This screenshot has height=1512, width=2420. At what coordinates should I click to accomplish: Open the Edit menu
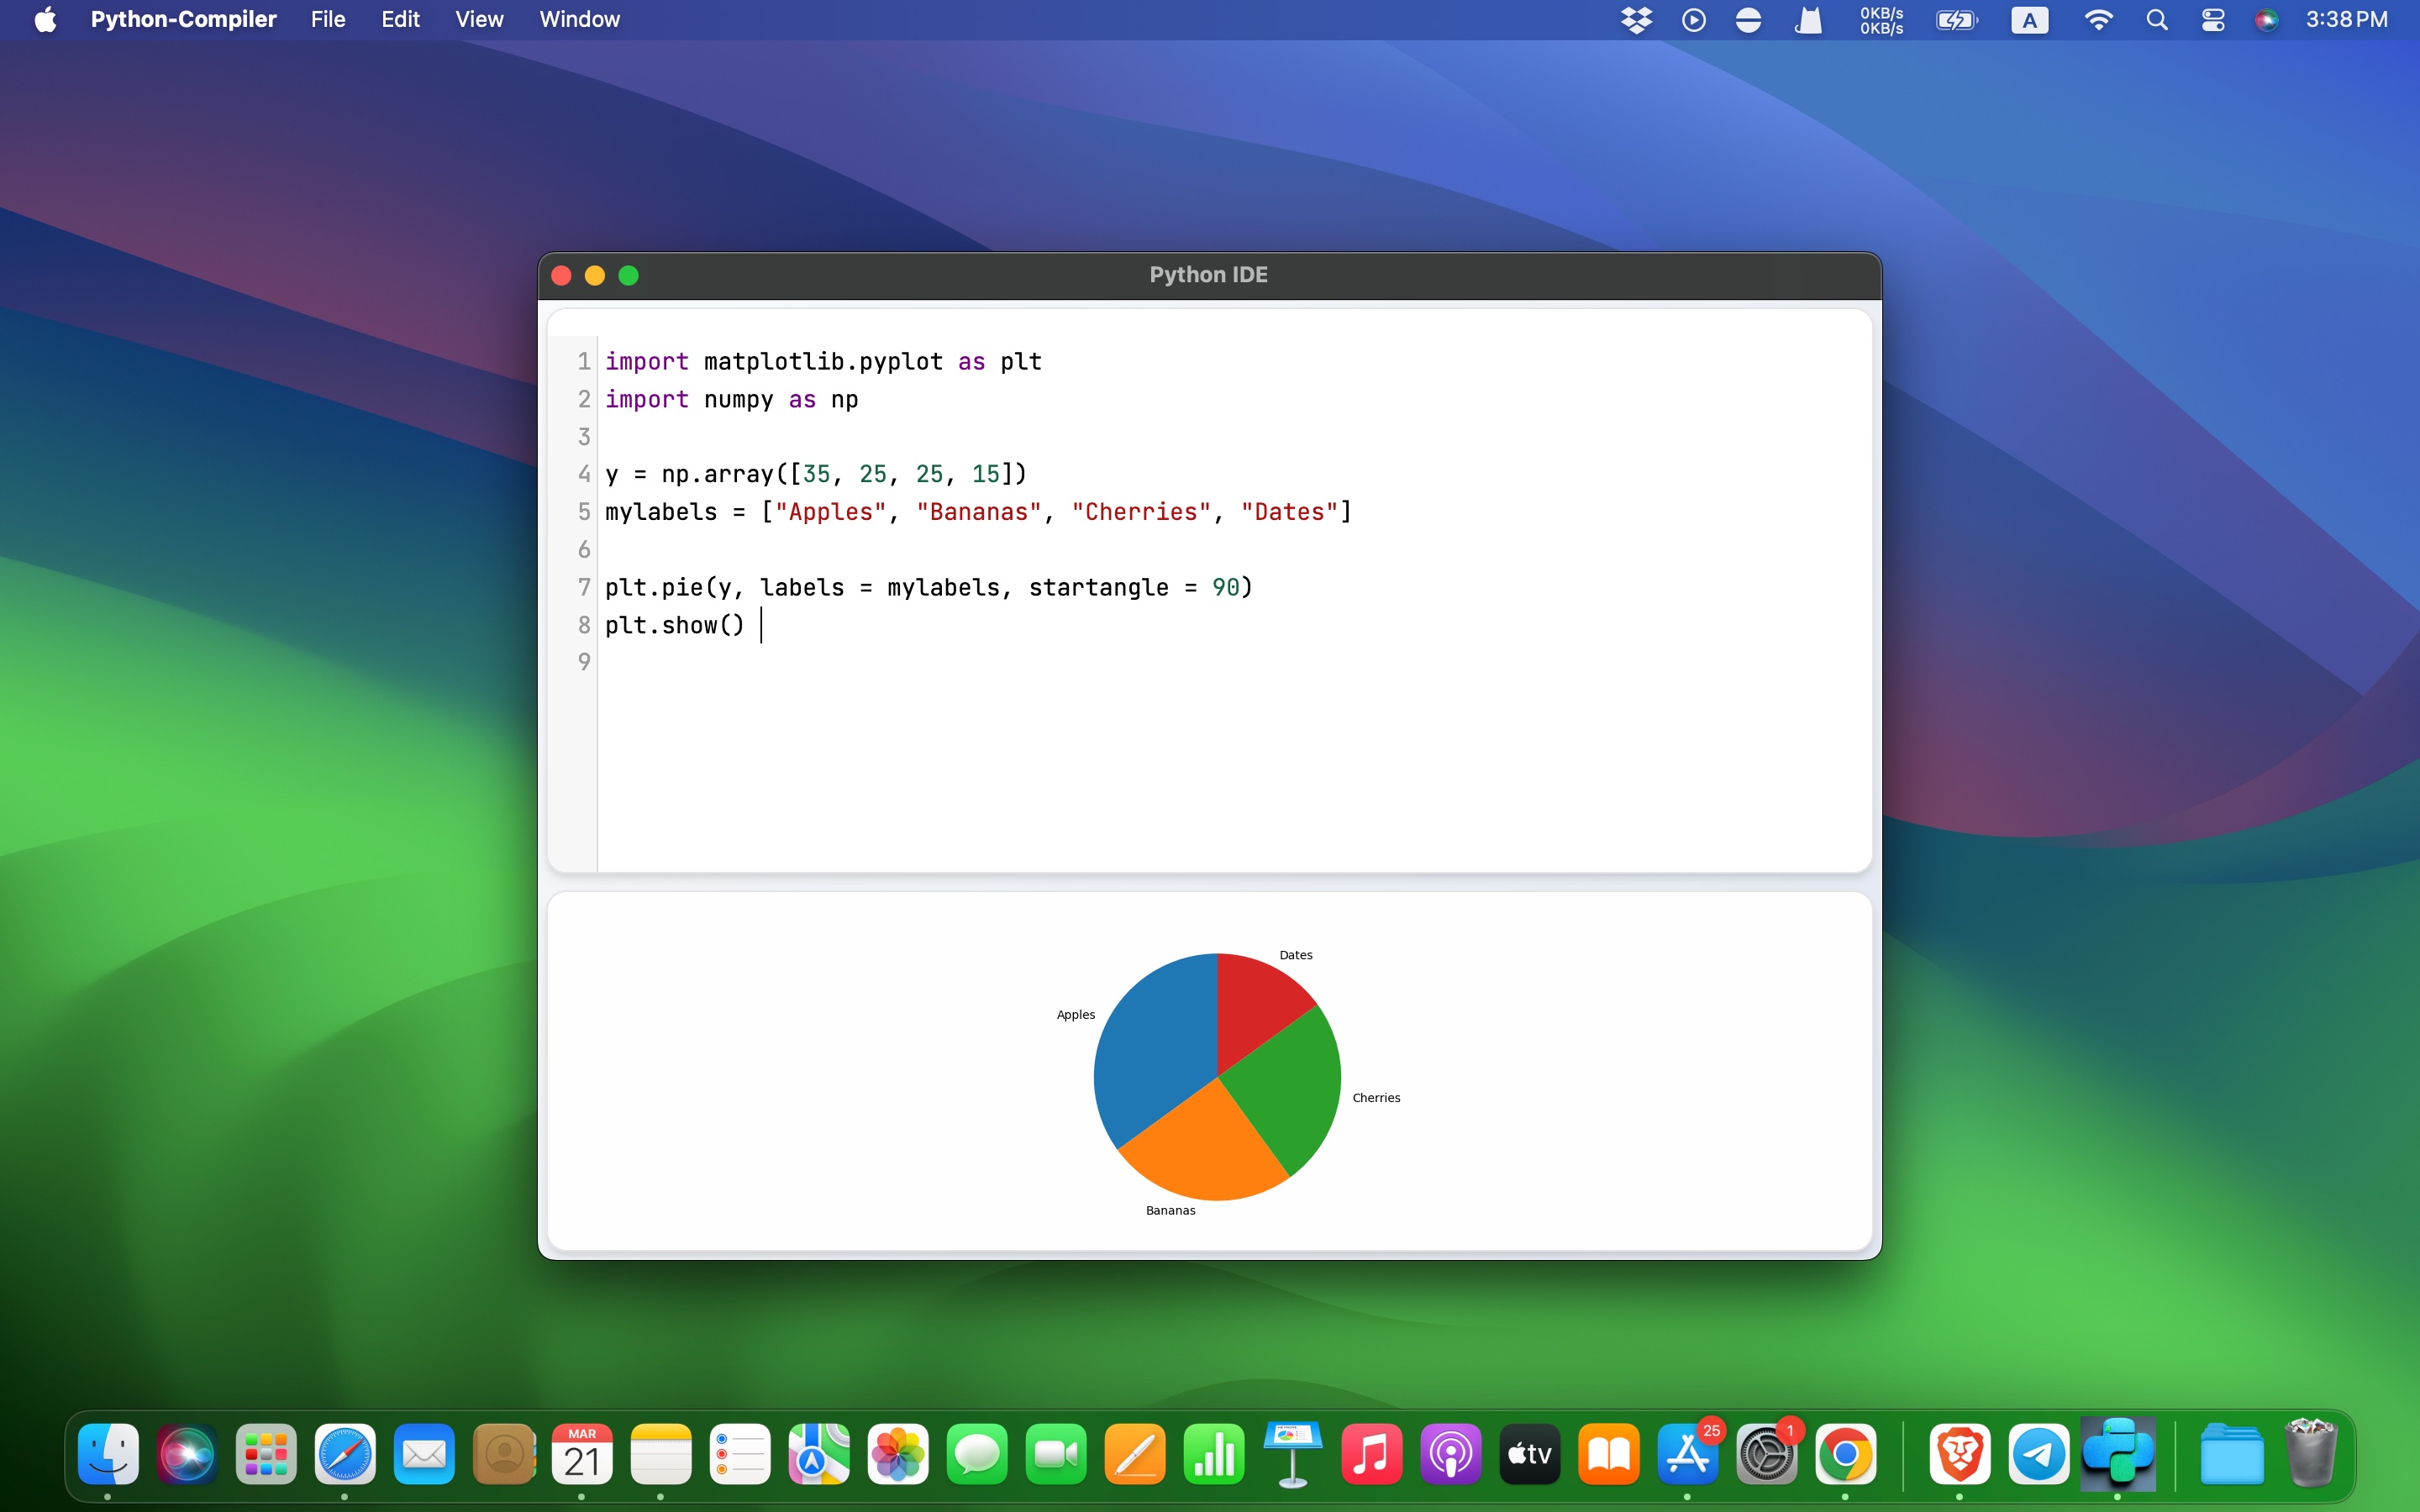coord(400,20)
